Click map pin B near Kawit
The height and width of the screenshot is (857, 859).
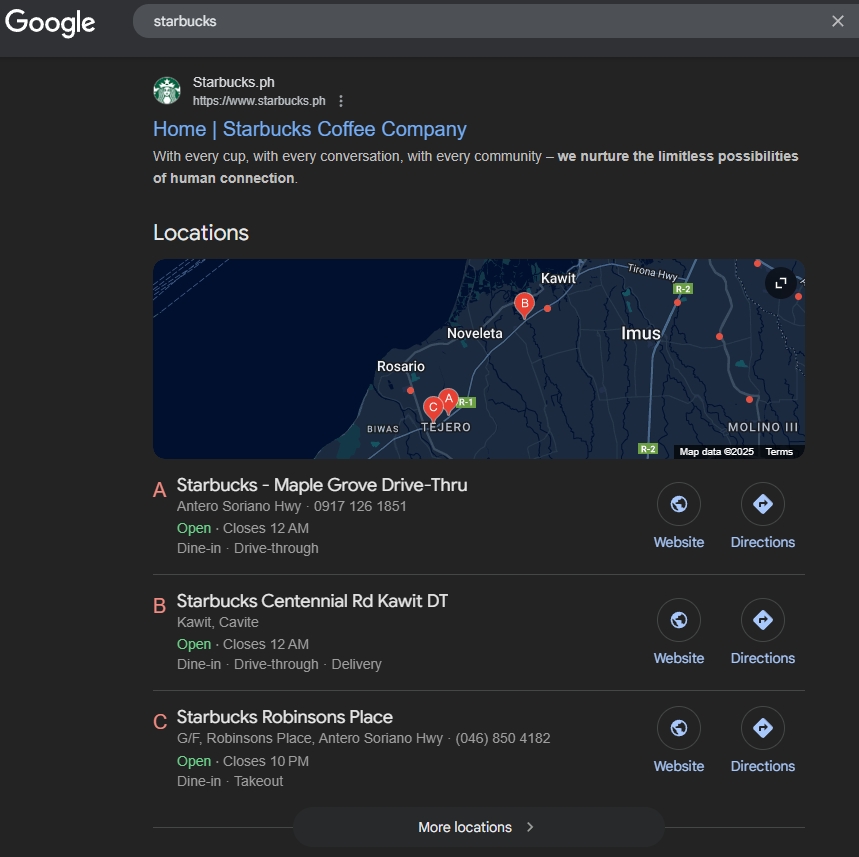[523, 303]
